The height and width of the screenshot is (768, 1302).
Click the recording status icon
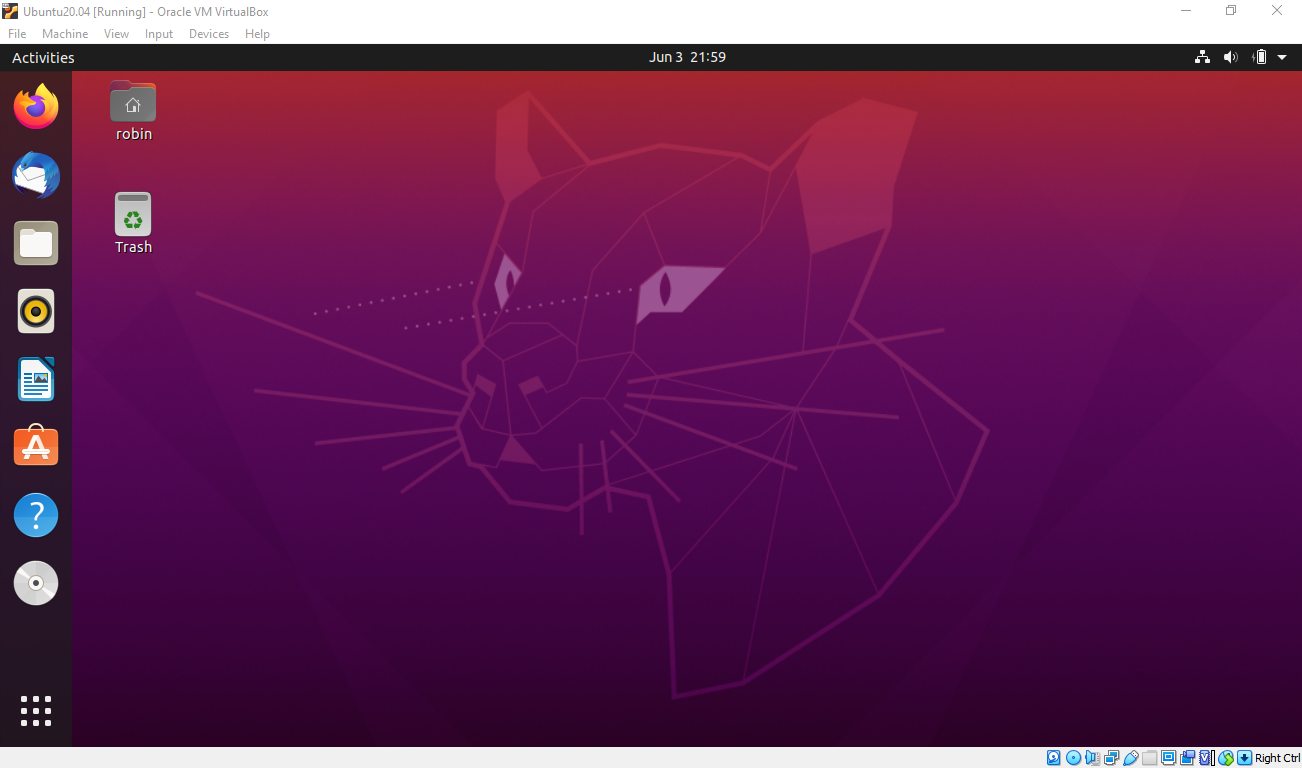[x=1187, y=758]
